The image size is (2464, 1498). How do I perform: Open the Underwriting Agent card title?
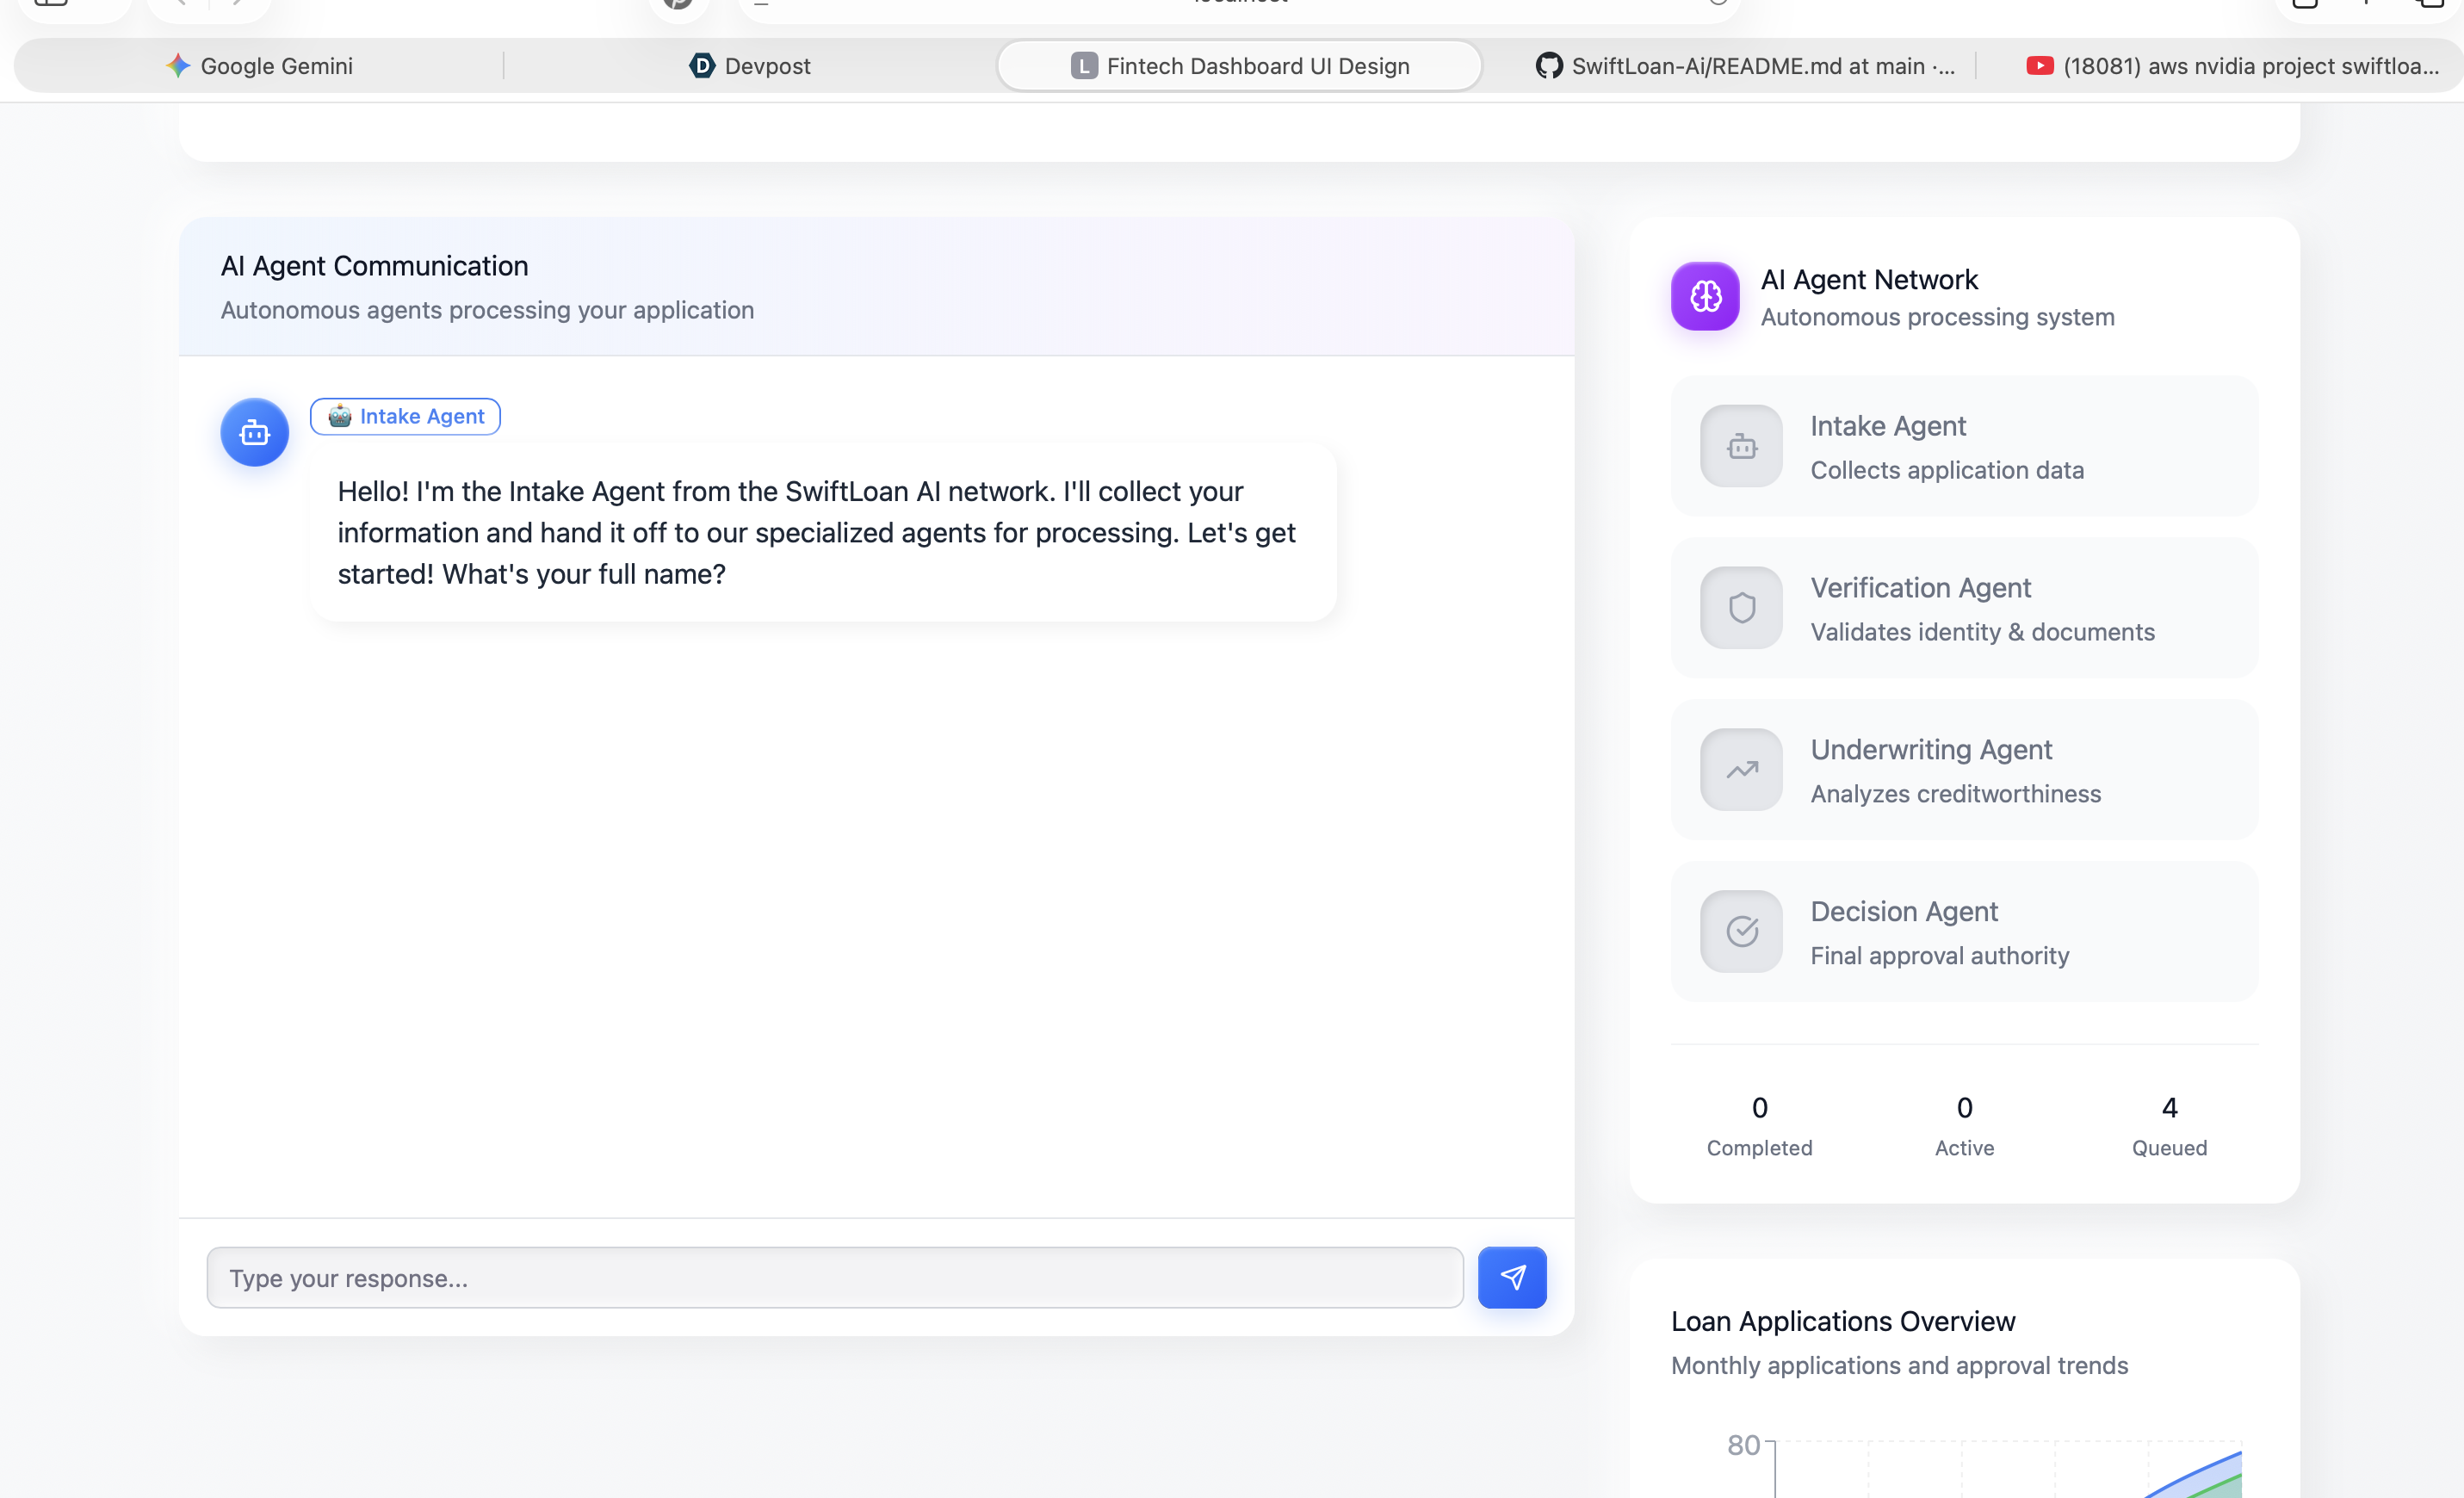coord(1930,749)
